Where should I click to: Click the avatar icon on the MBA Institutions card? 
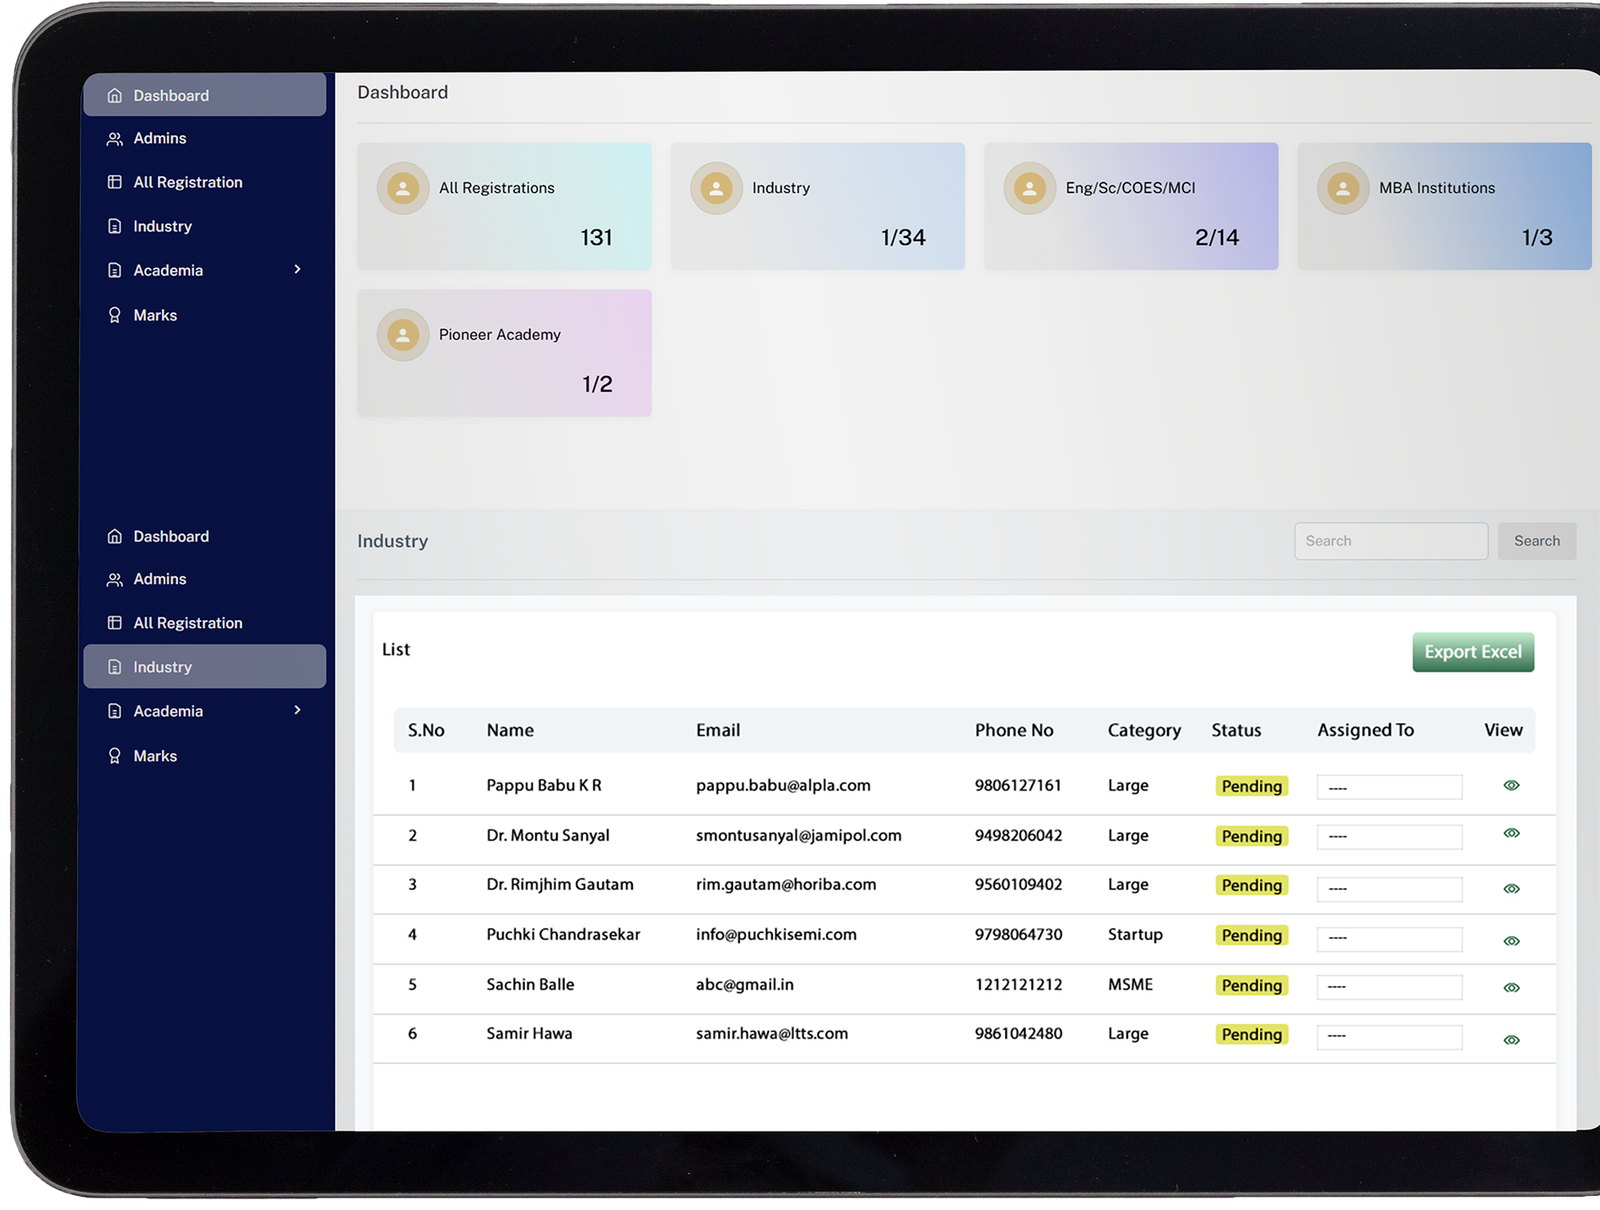coord(1342,187)
